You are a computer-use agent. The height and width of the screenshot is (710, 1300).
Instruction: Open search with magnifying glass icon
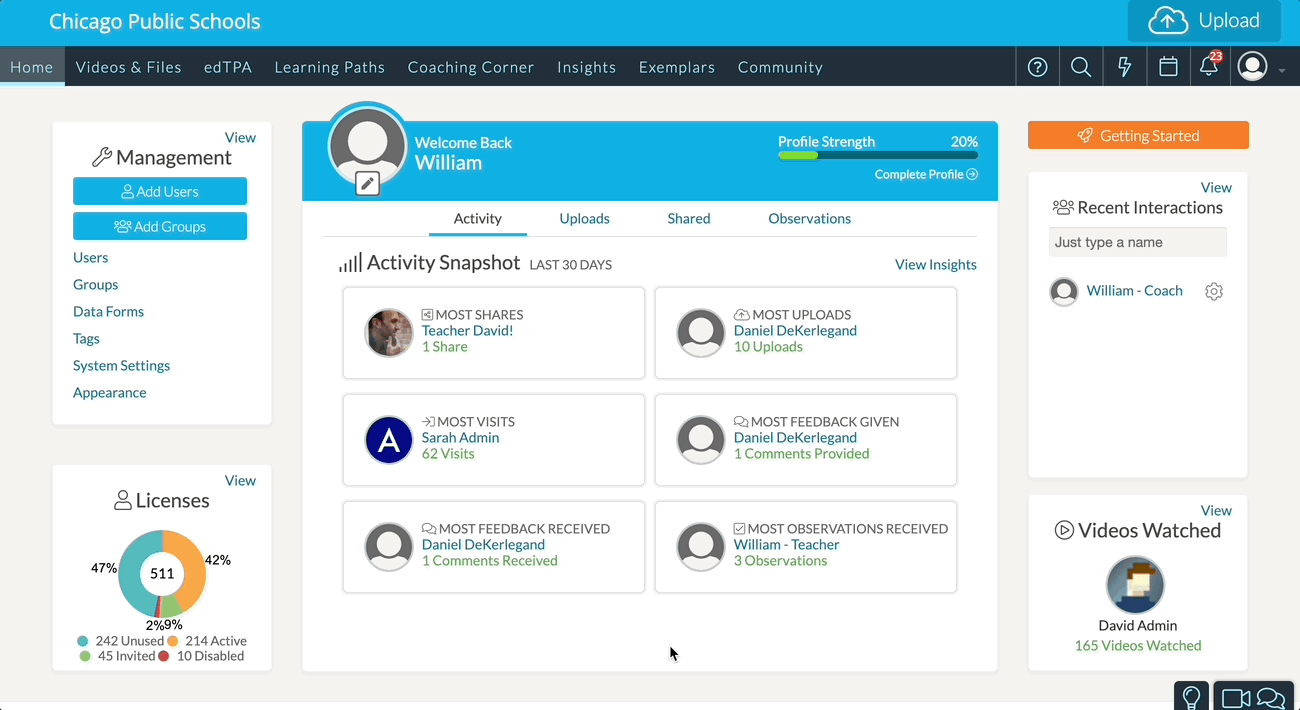[1081, 67]
